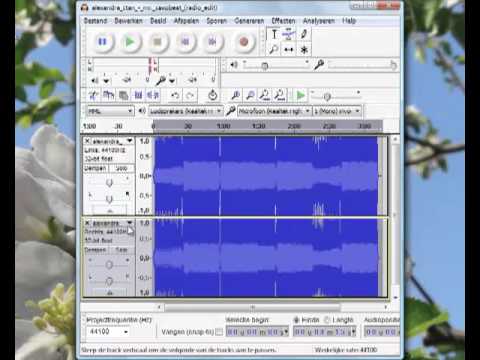Open the Microfoon input device dropdown
Screen dimensions: 480x360
pyautogui.click(x=274, y=111)
